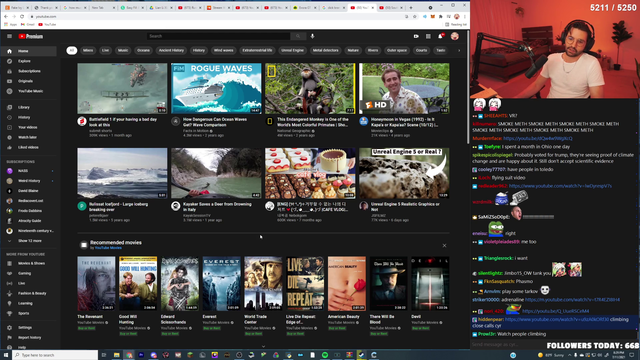
Task: Select the Mixes filter chip
Action: tap(88, 51)
